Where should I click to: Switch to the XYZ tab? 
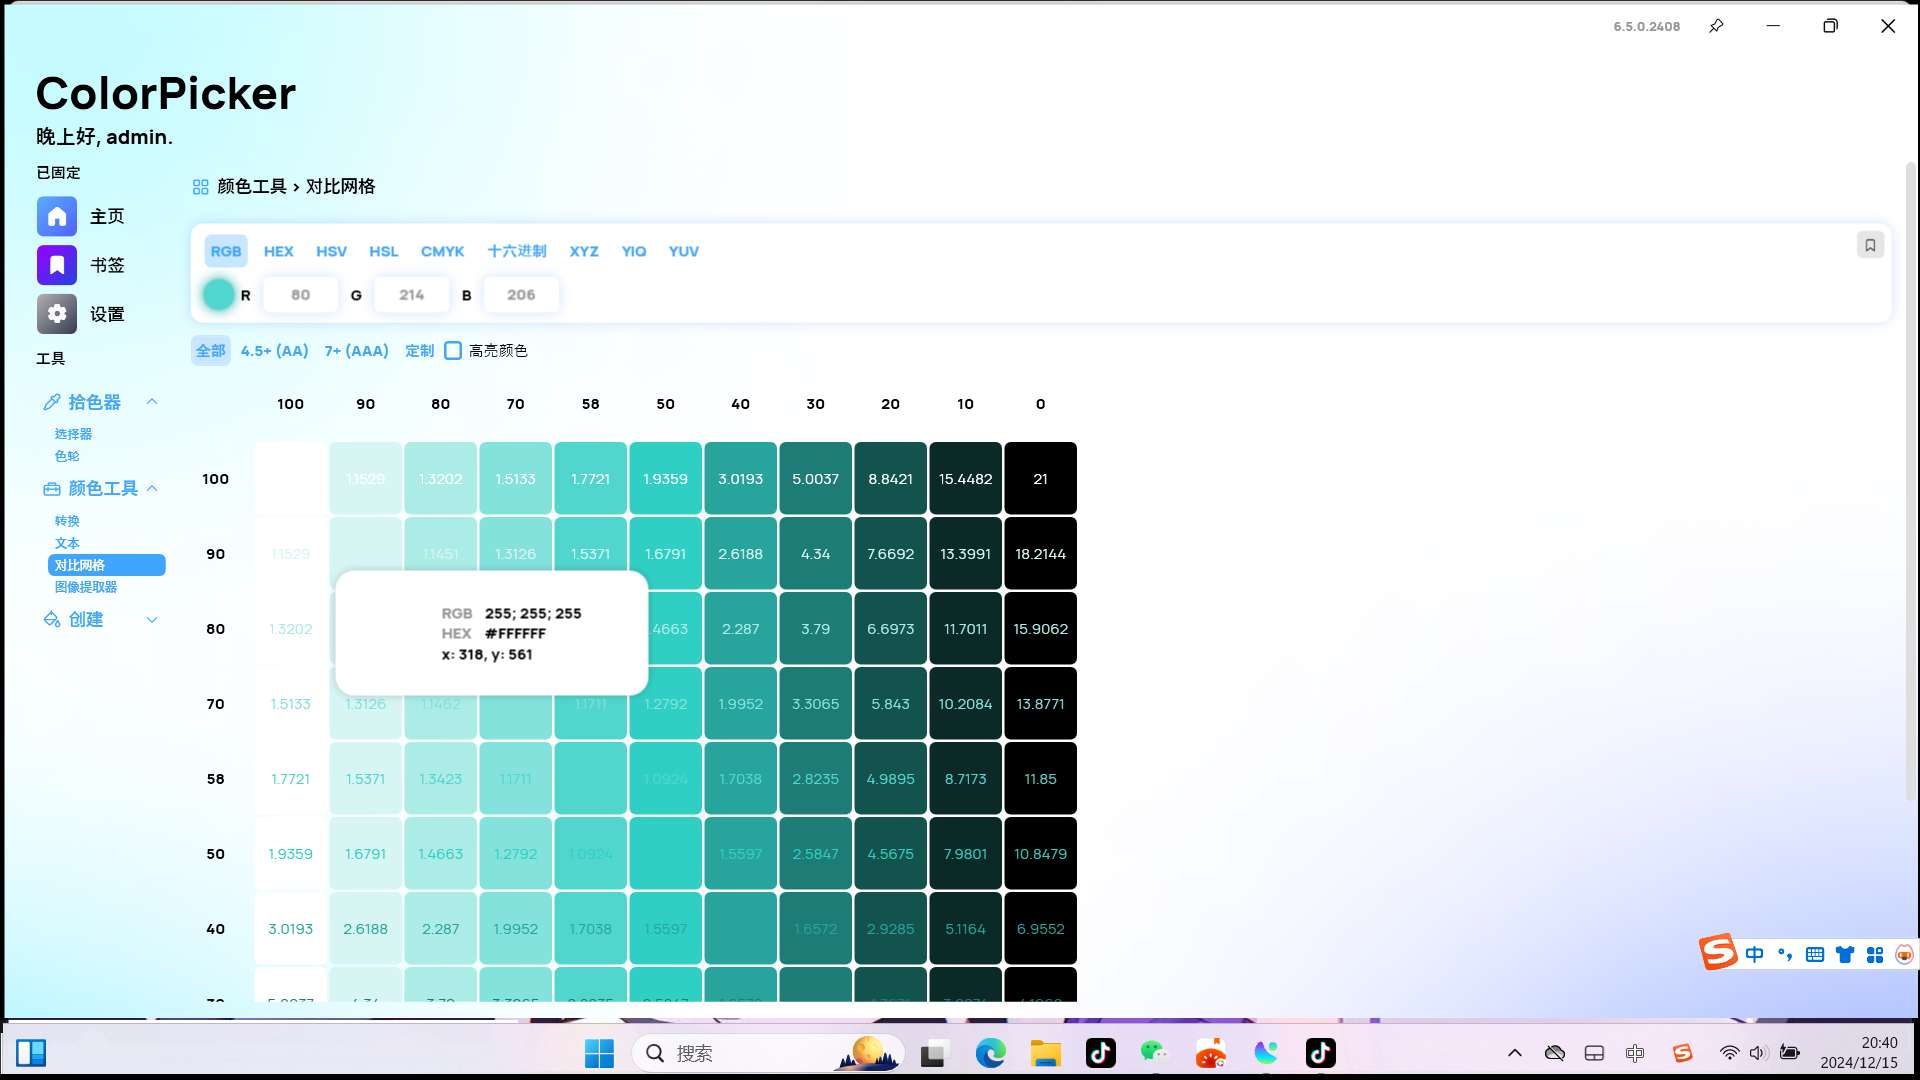tap(584, 251)
